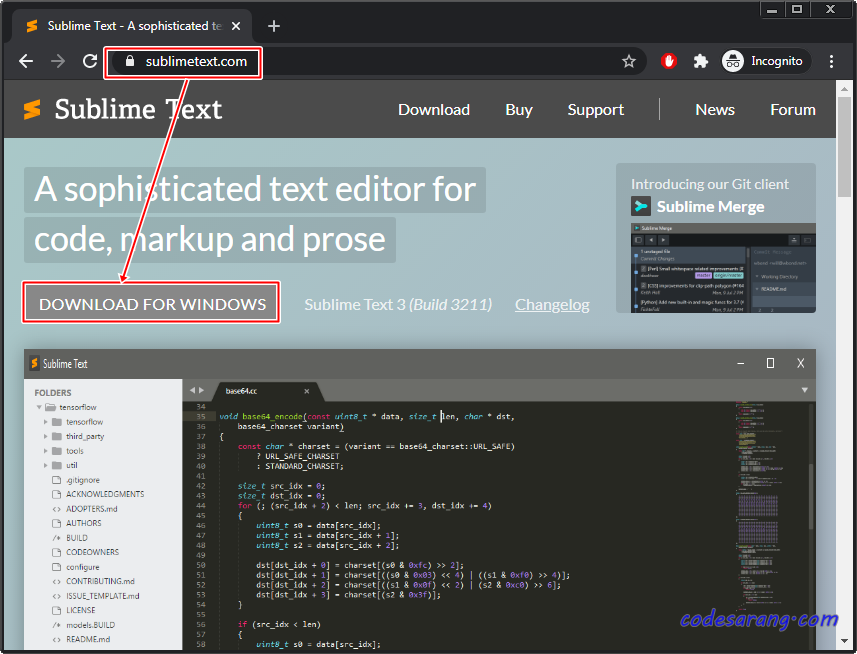Close the Sublime Text browser tab
This screenshot has height=654, width=857.
click(236, 26)
